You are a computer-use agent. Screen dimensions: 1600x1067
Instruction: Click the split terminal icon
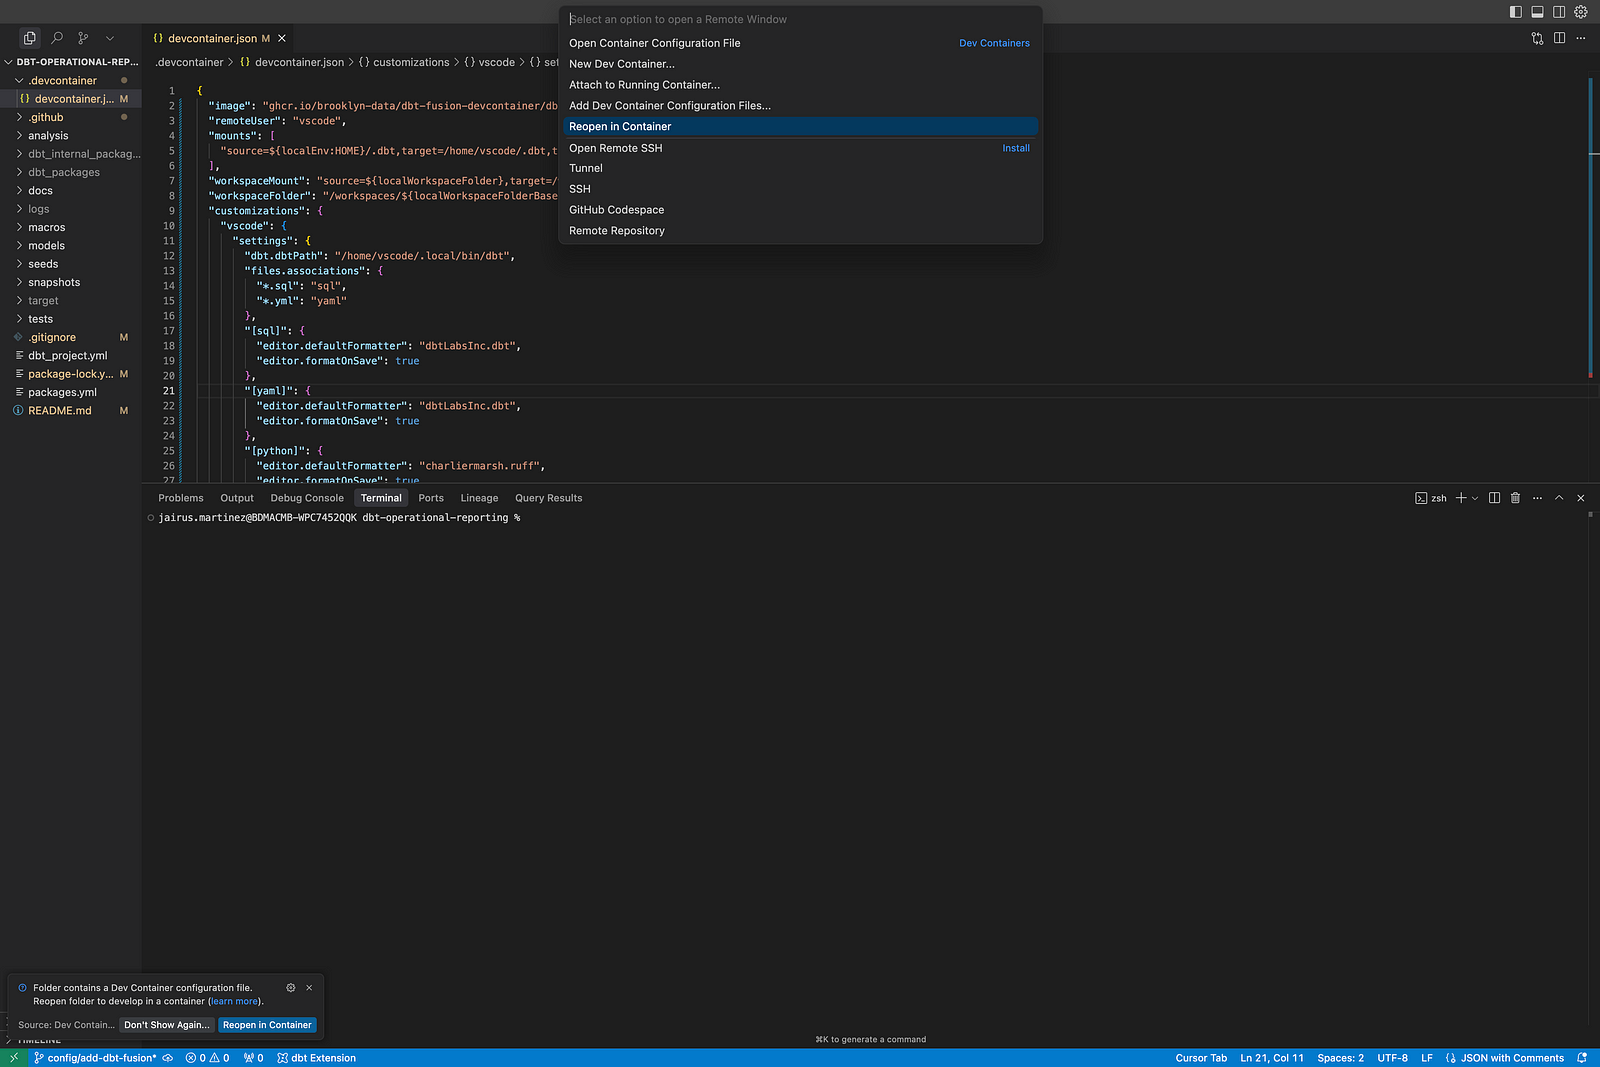[1494, 497]
